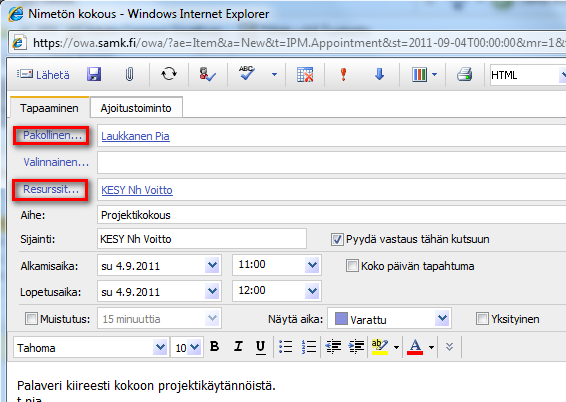Open the categories dropdown arrow

(434, 75)
